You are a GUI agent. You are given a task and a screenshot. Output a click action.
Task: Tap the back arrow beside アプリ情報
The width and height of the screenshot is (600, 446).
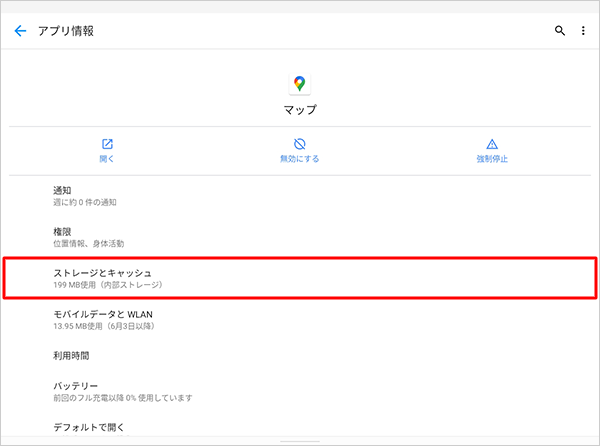coord(20,31)
